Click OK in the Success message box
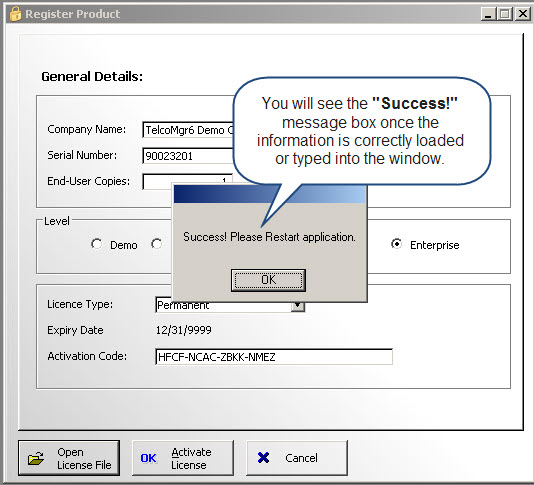 [268, 280]
